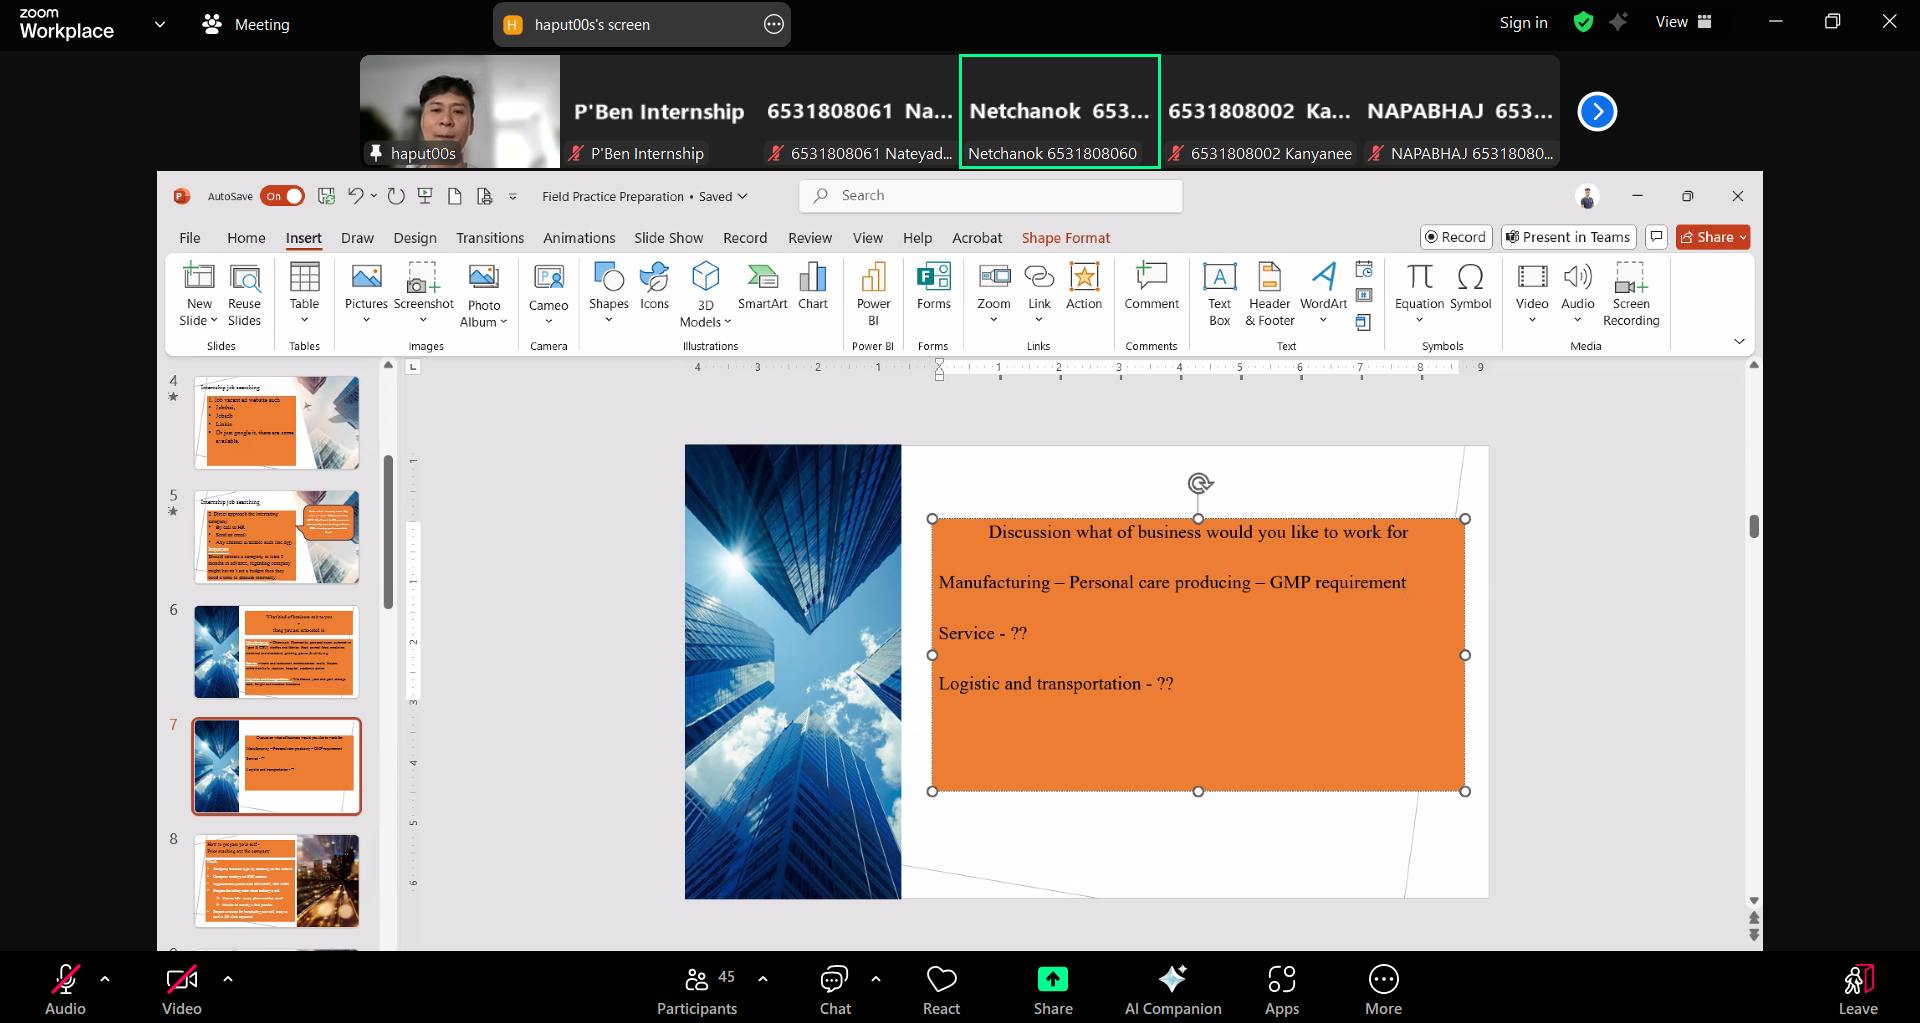The height and width of the screenshot is (1023, 1920).
Task: Click Sign in on Zoom
Action: 1523,23
